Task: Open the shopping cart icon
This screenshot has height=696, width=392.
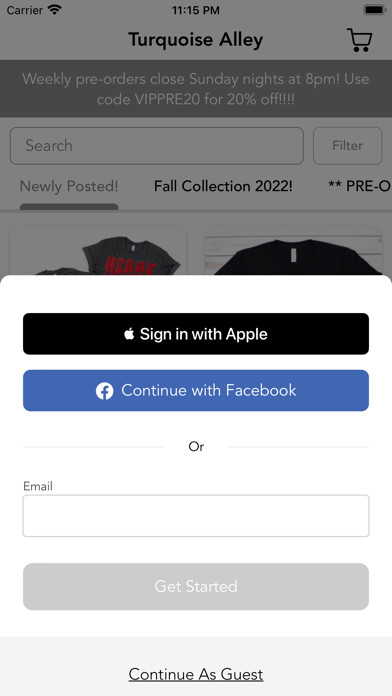Action: (359, 40)
